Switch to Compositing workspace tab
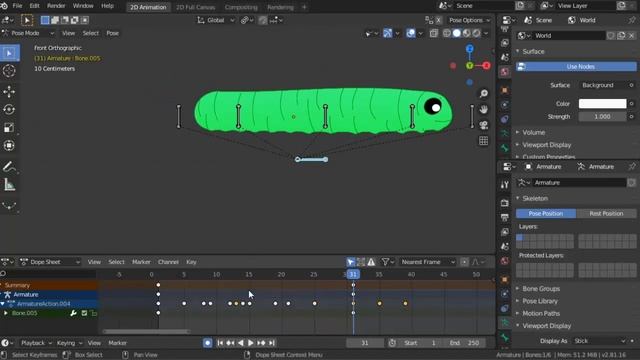 (x=241, y=7)
